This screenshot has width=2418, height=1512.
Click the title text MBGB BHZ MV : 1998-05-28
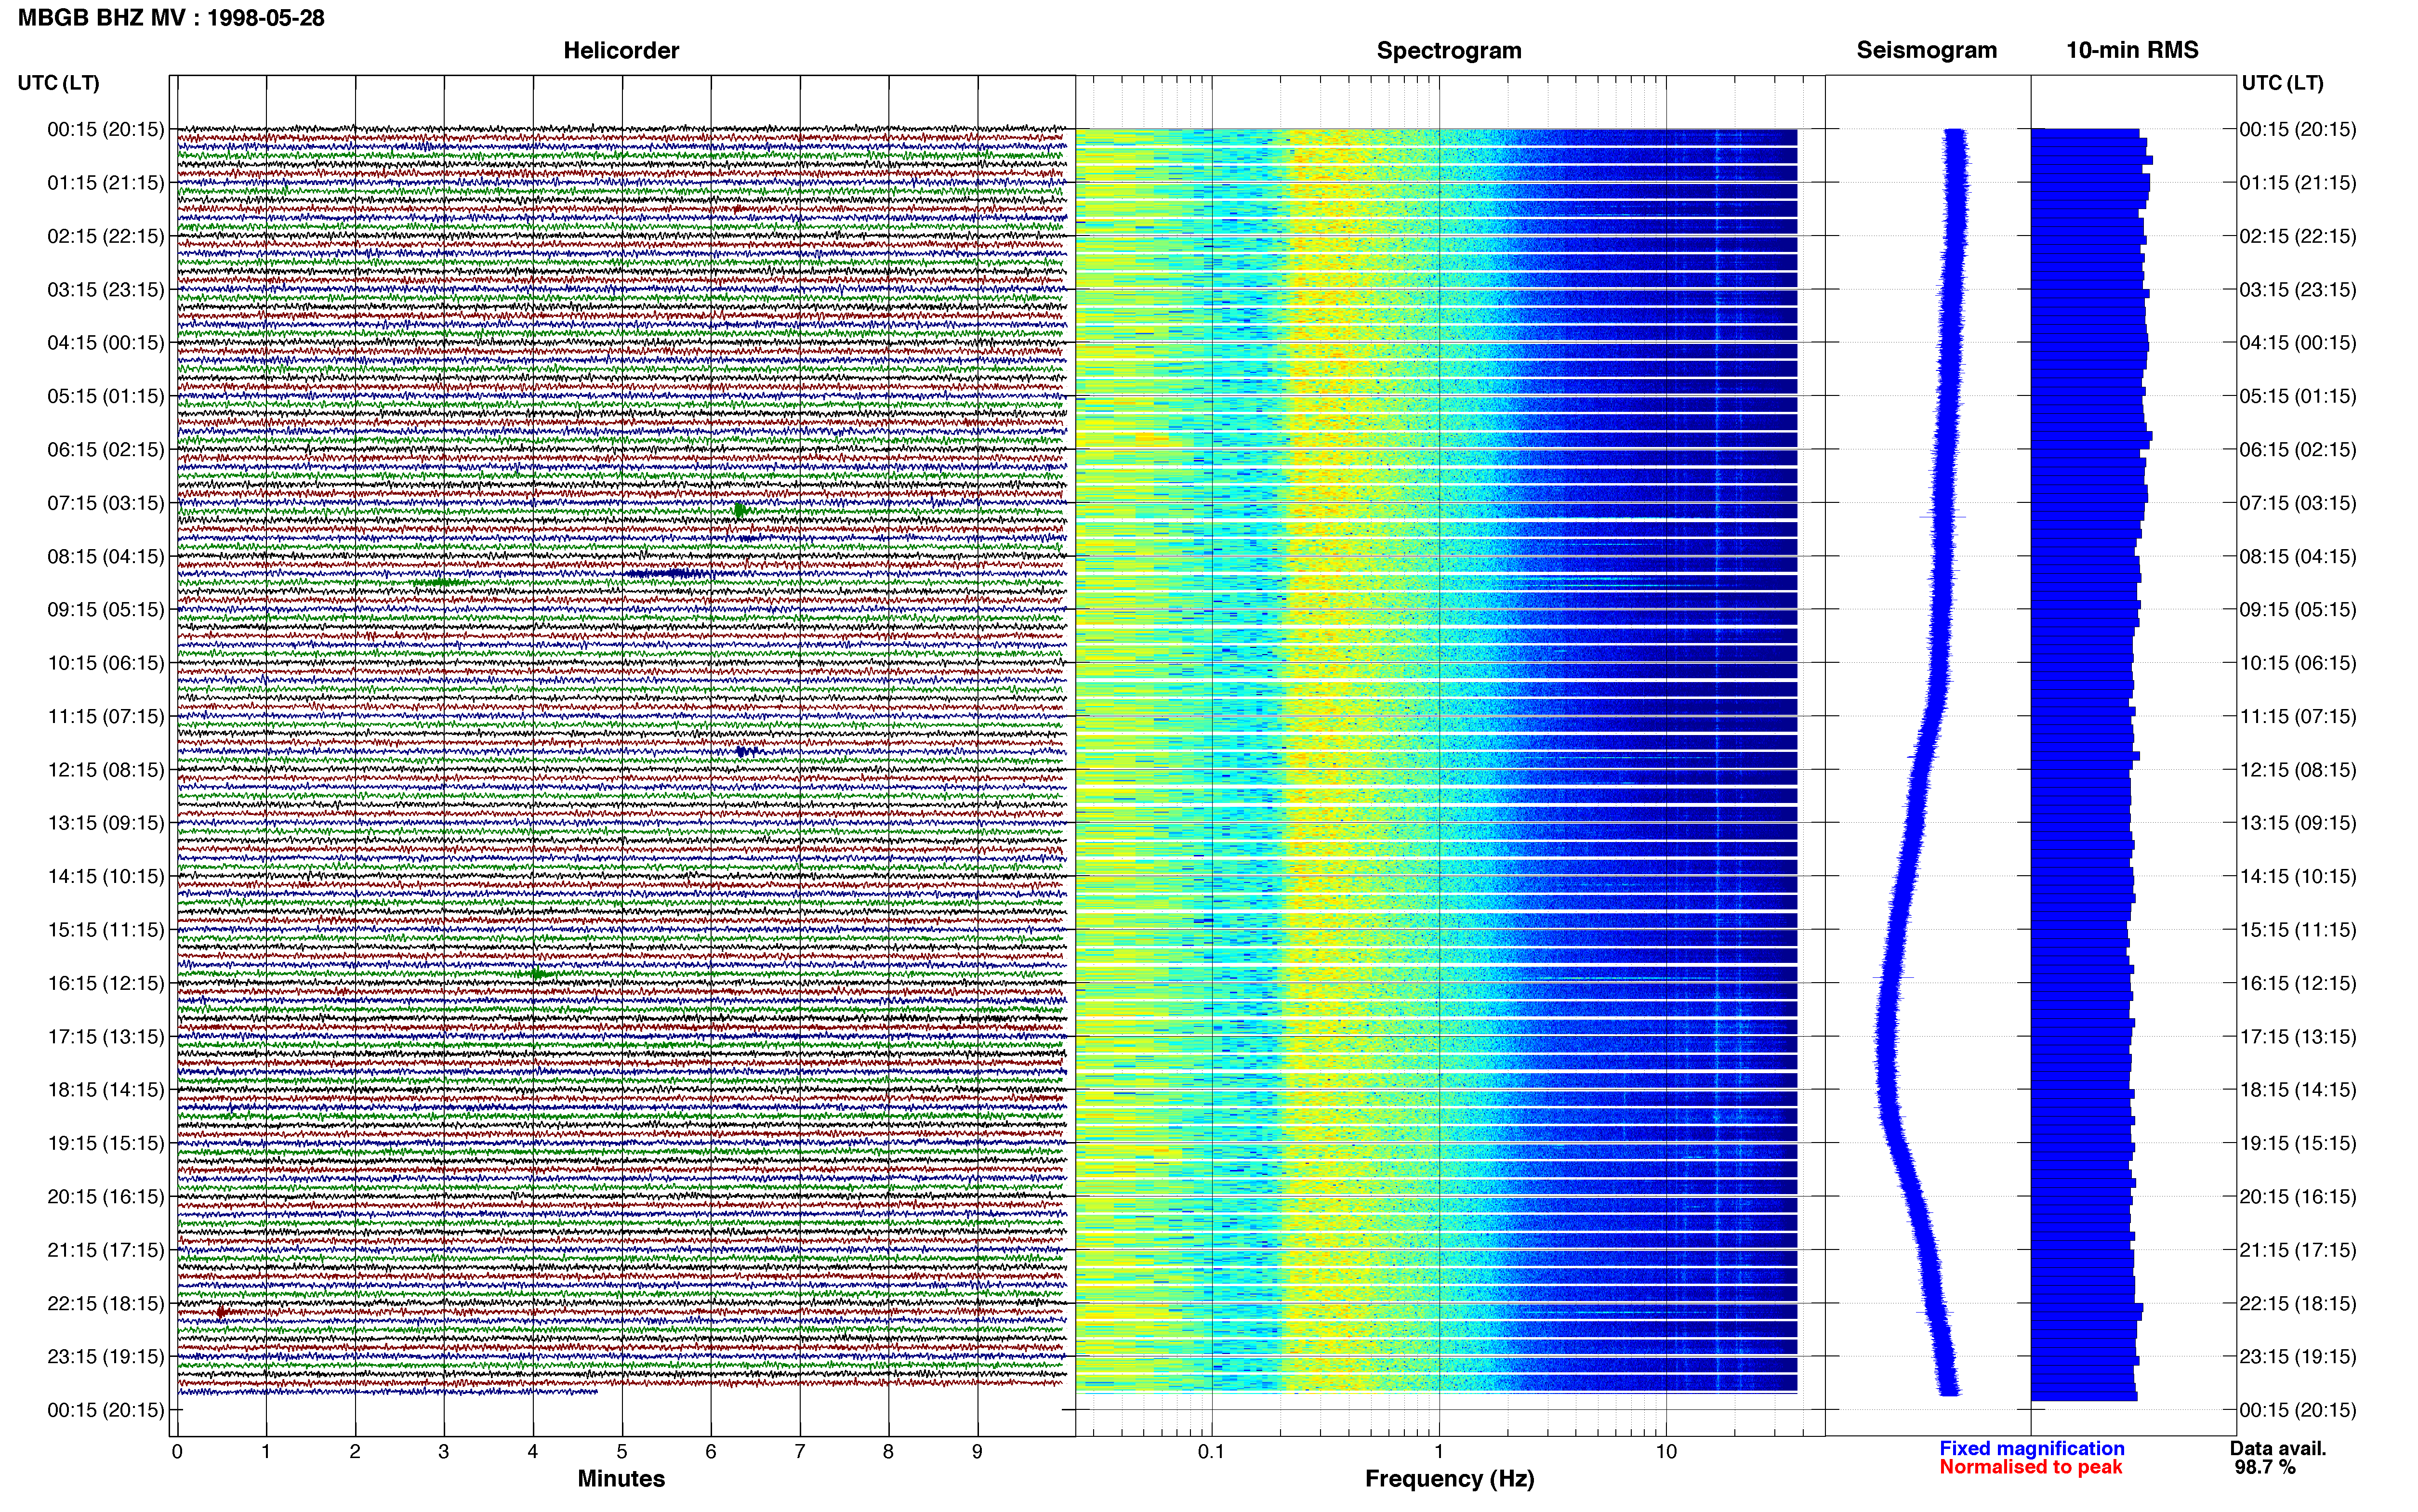point(171,18)
